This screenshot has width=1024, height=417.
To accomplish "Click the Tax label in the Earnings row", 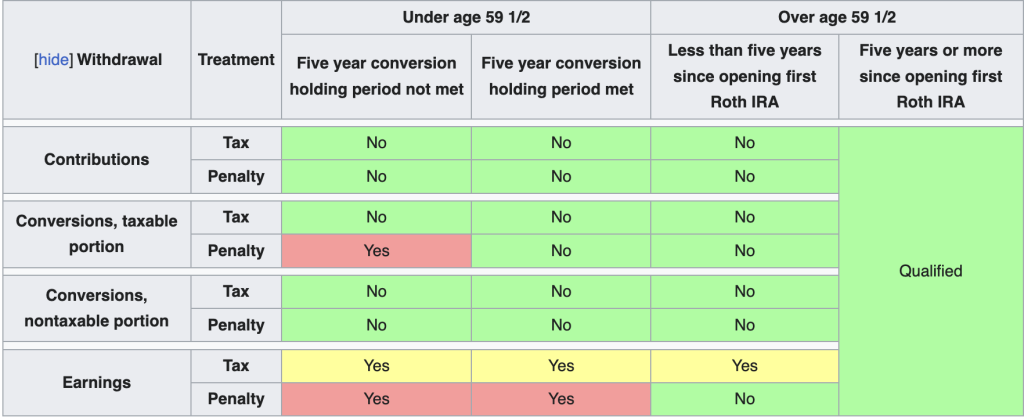I will [x=236, y=365].
